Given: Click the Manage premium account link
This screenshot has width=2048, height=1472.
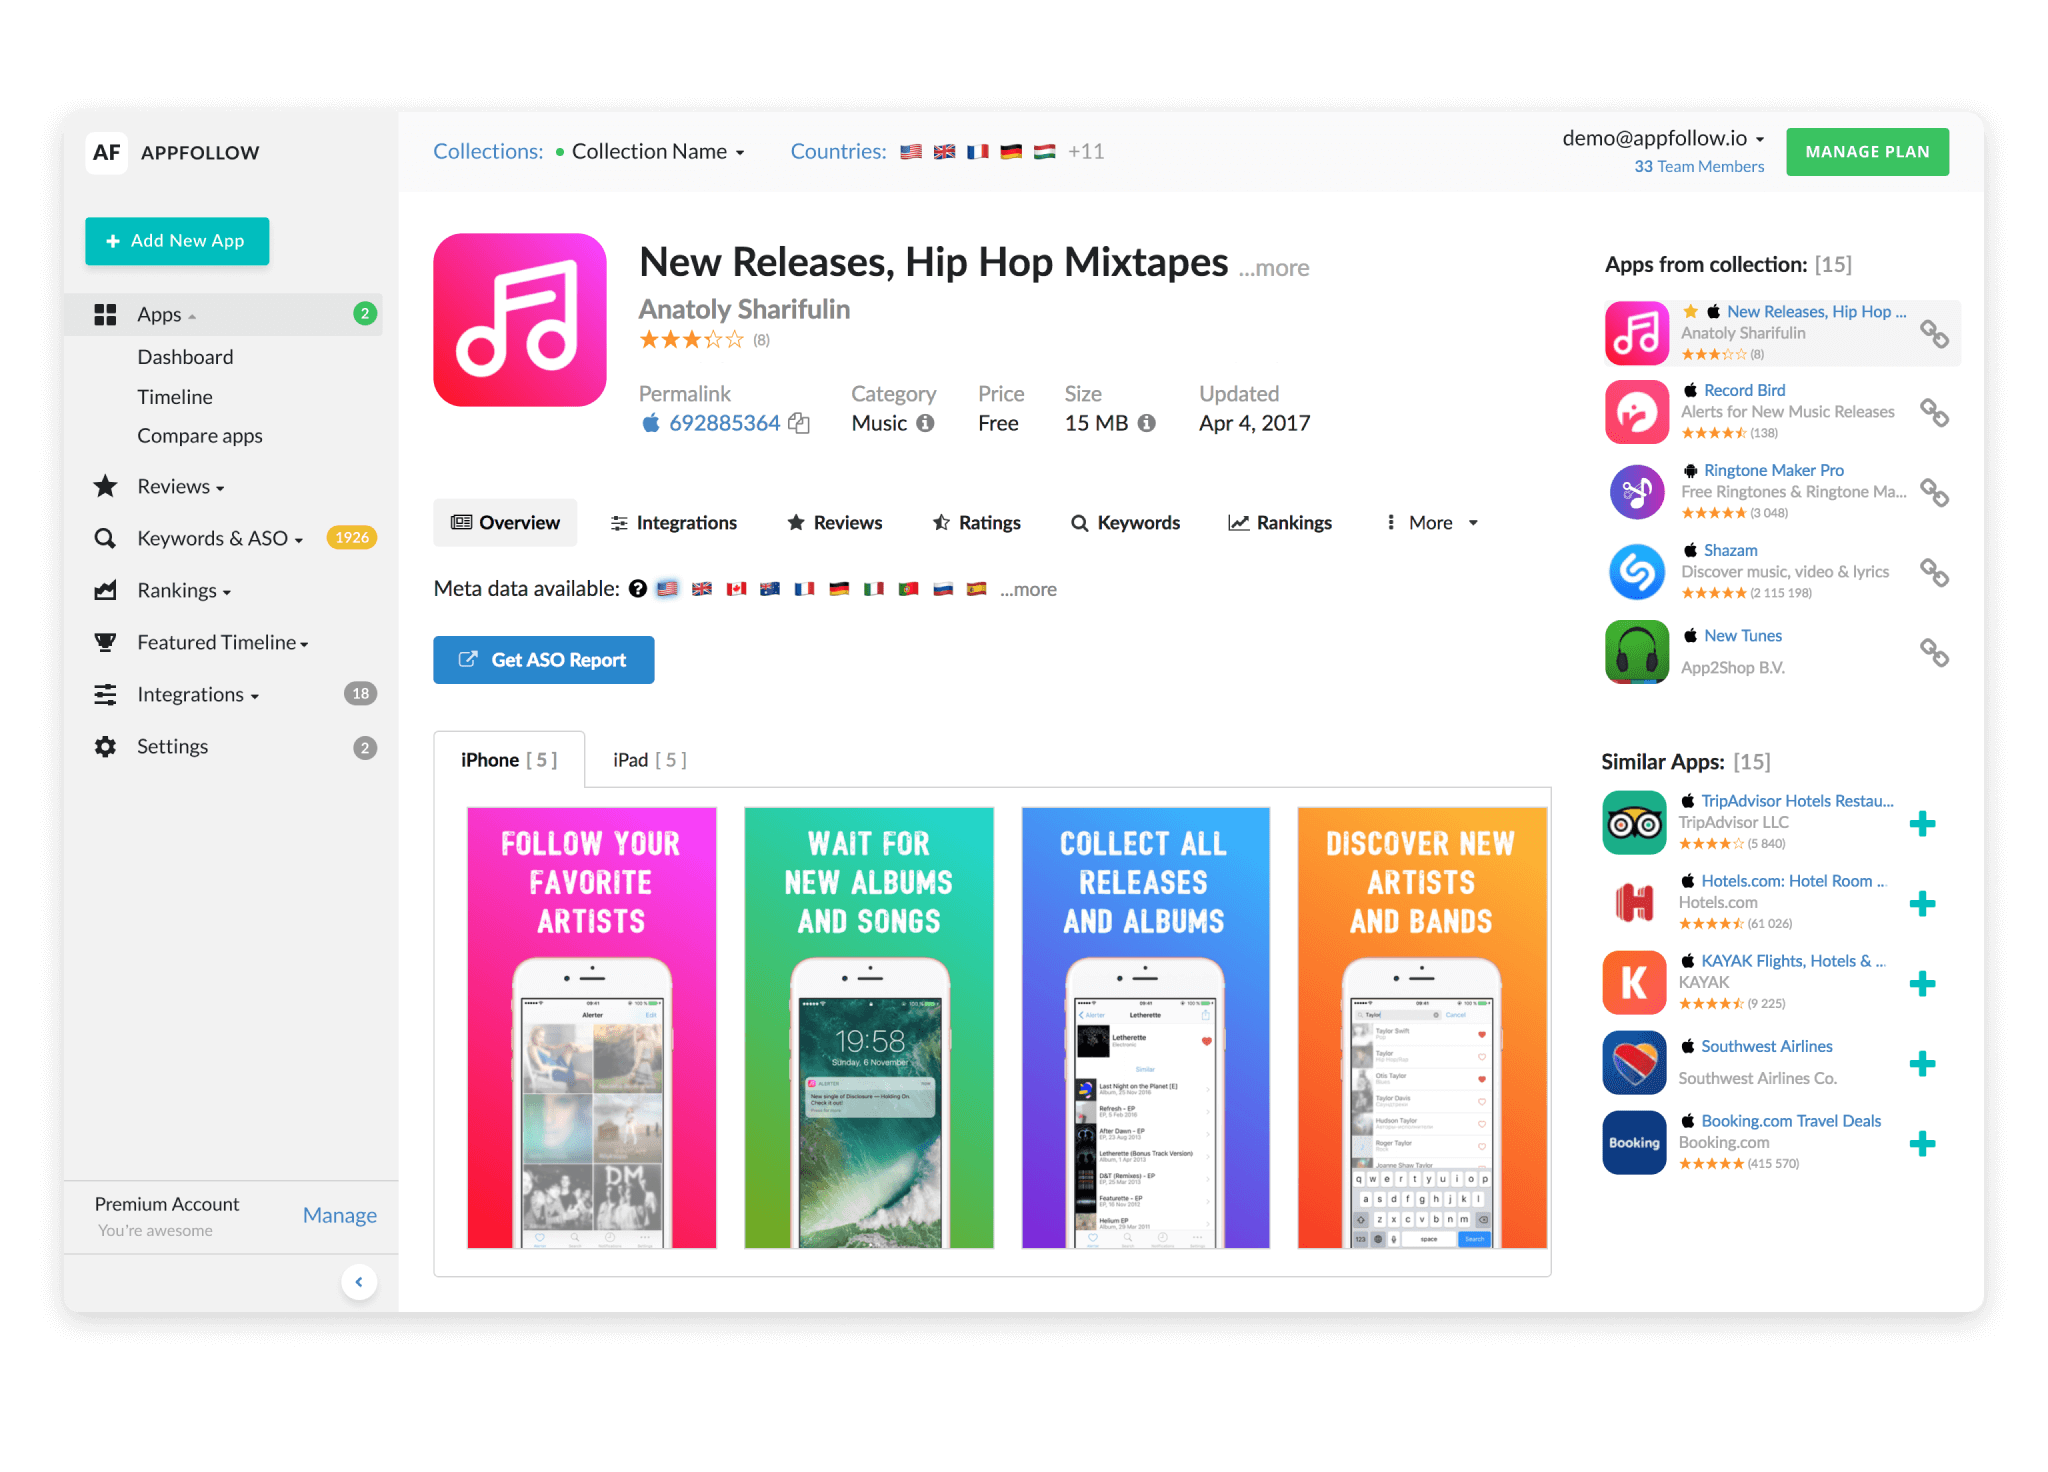Looking at the screenshot, I should click(x=340, y=1215).
